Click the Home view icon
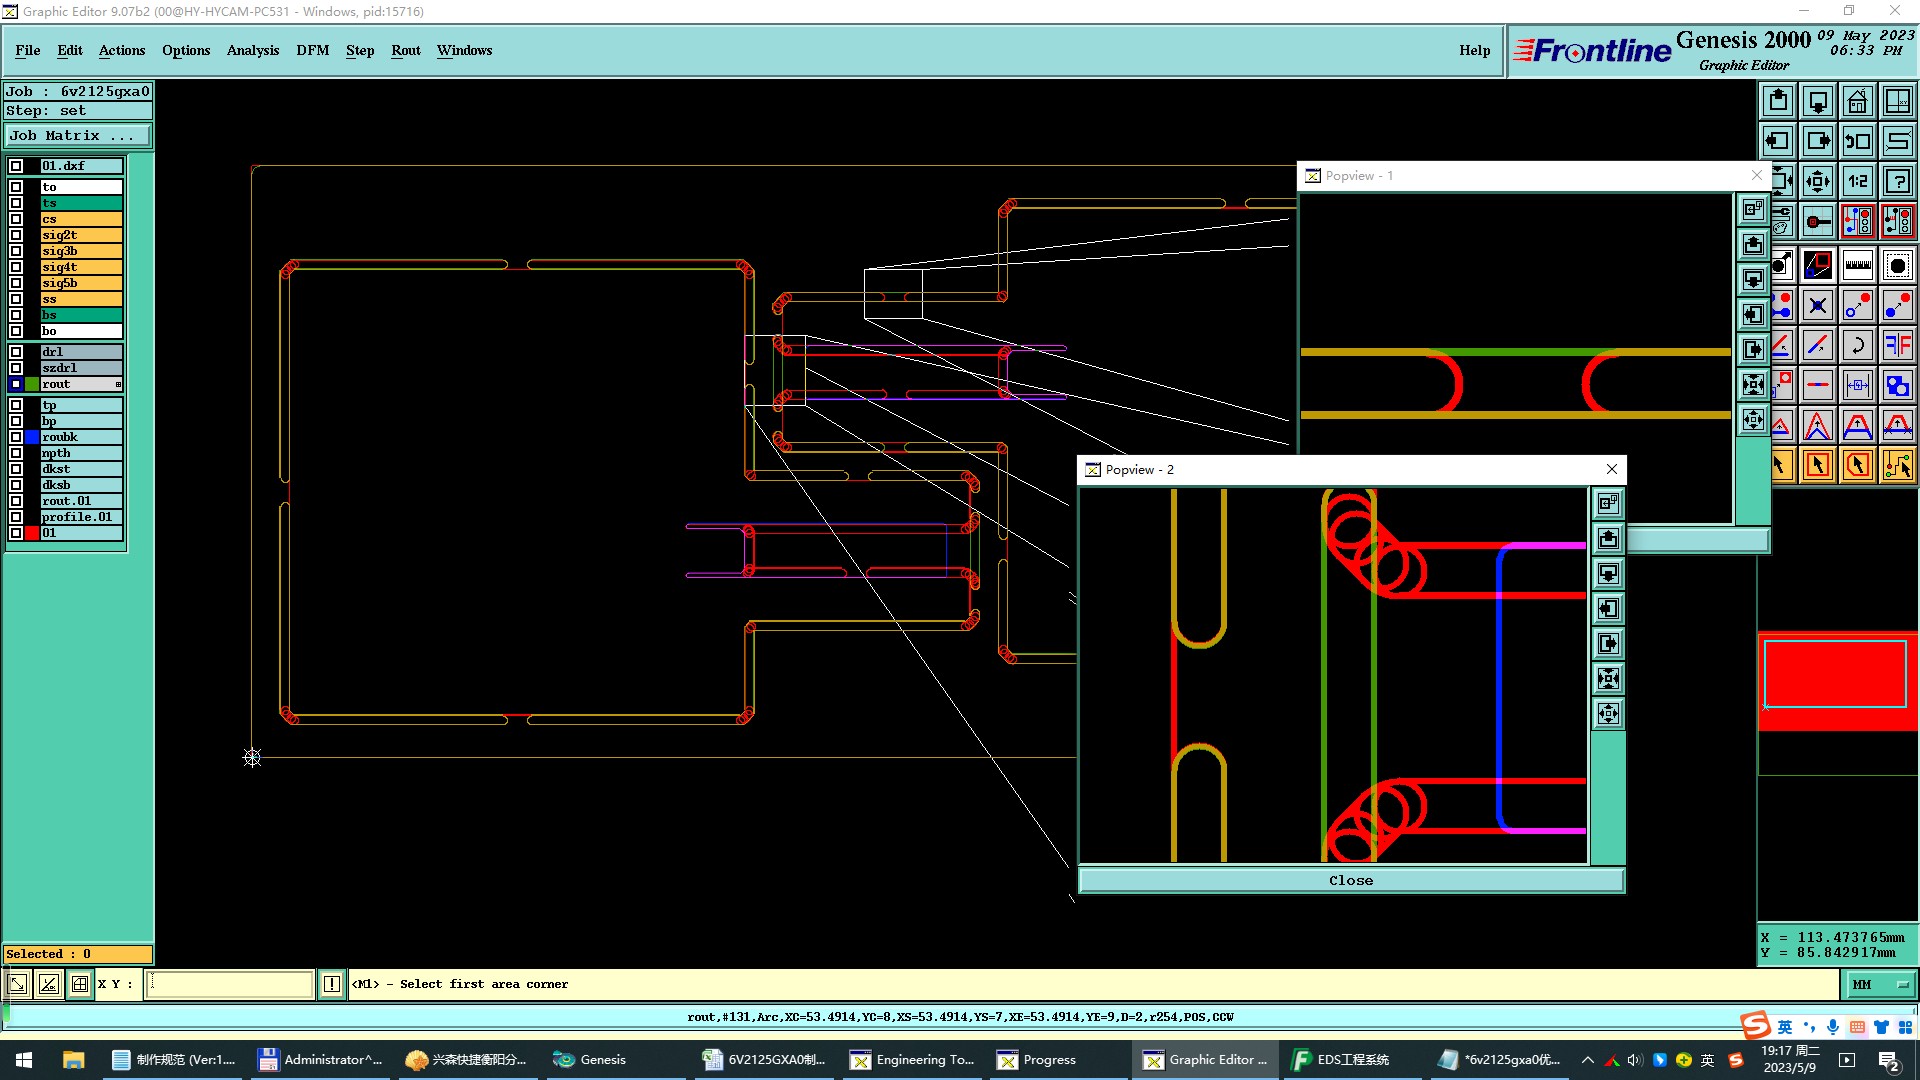The height and width of the screenshot is (1080, 1920). (1857, 101)
